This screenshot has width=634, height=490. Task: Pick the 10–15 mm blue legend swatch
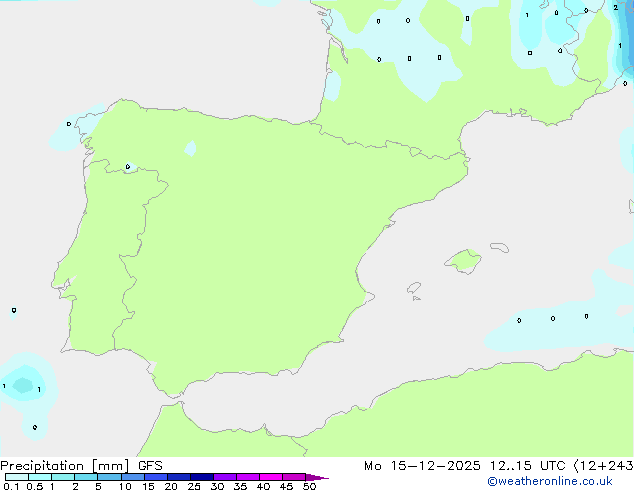tap(133, 477)
